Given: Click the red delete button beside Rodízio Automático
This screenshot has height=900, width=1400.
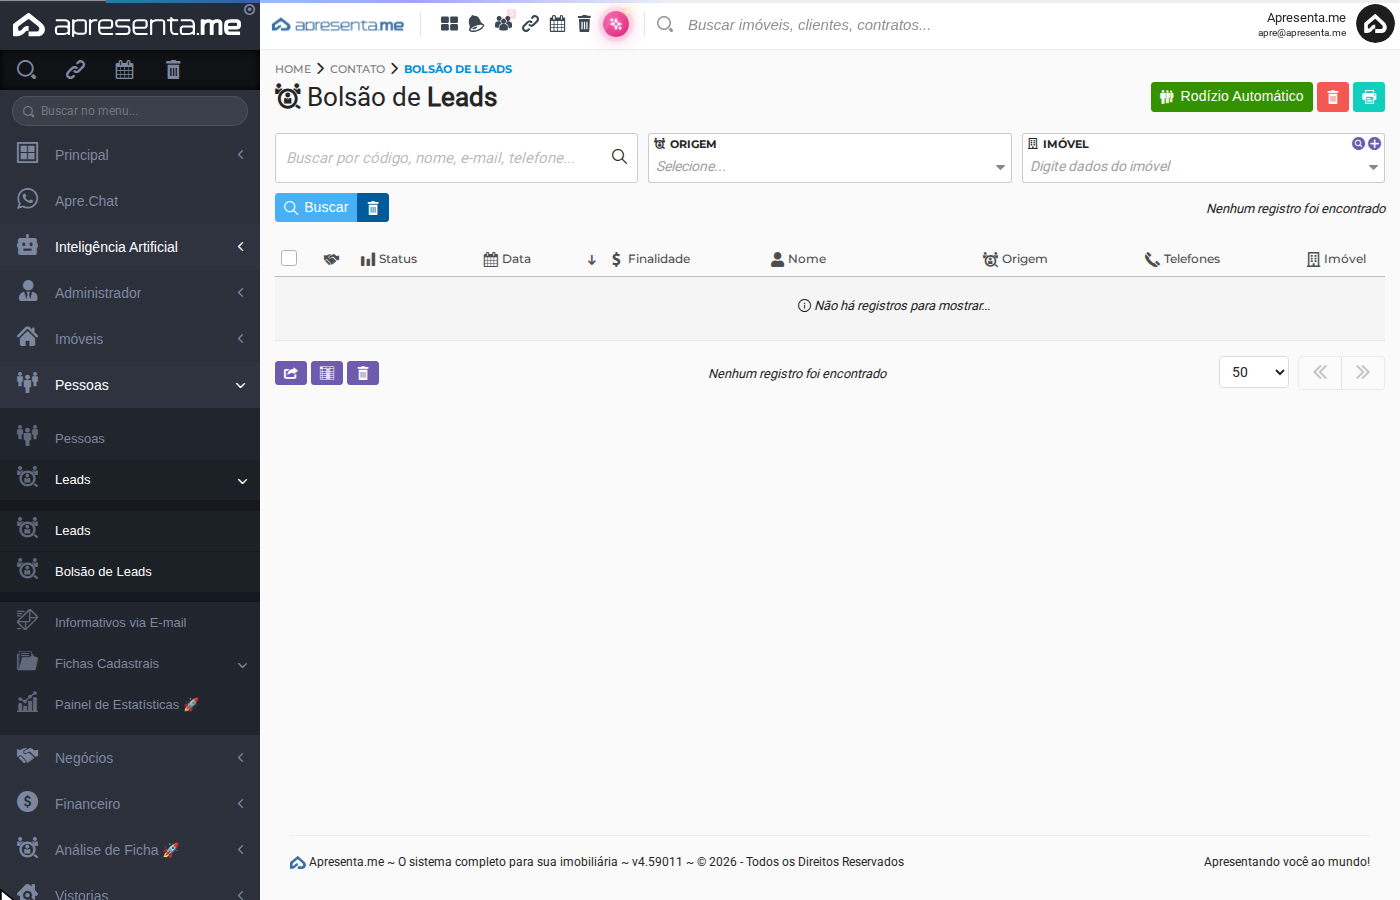Looking at the screenshot, I should point(1333,97).
